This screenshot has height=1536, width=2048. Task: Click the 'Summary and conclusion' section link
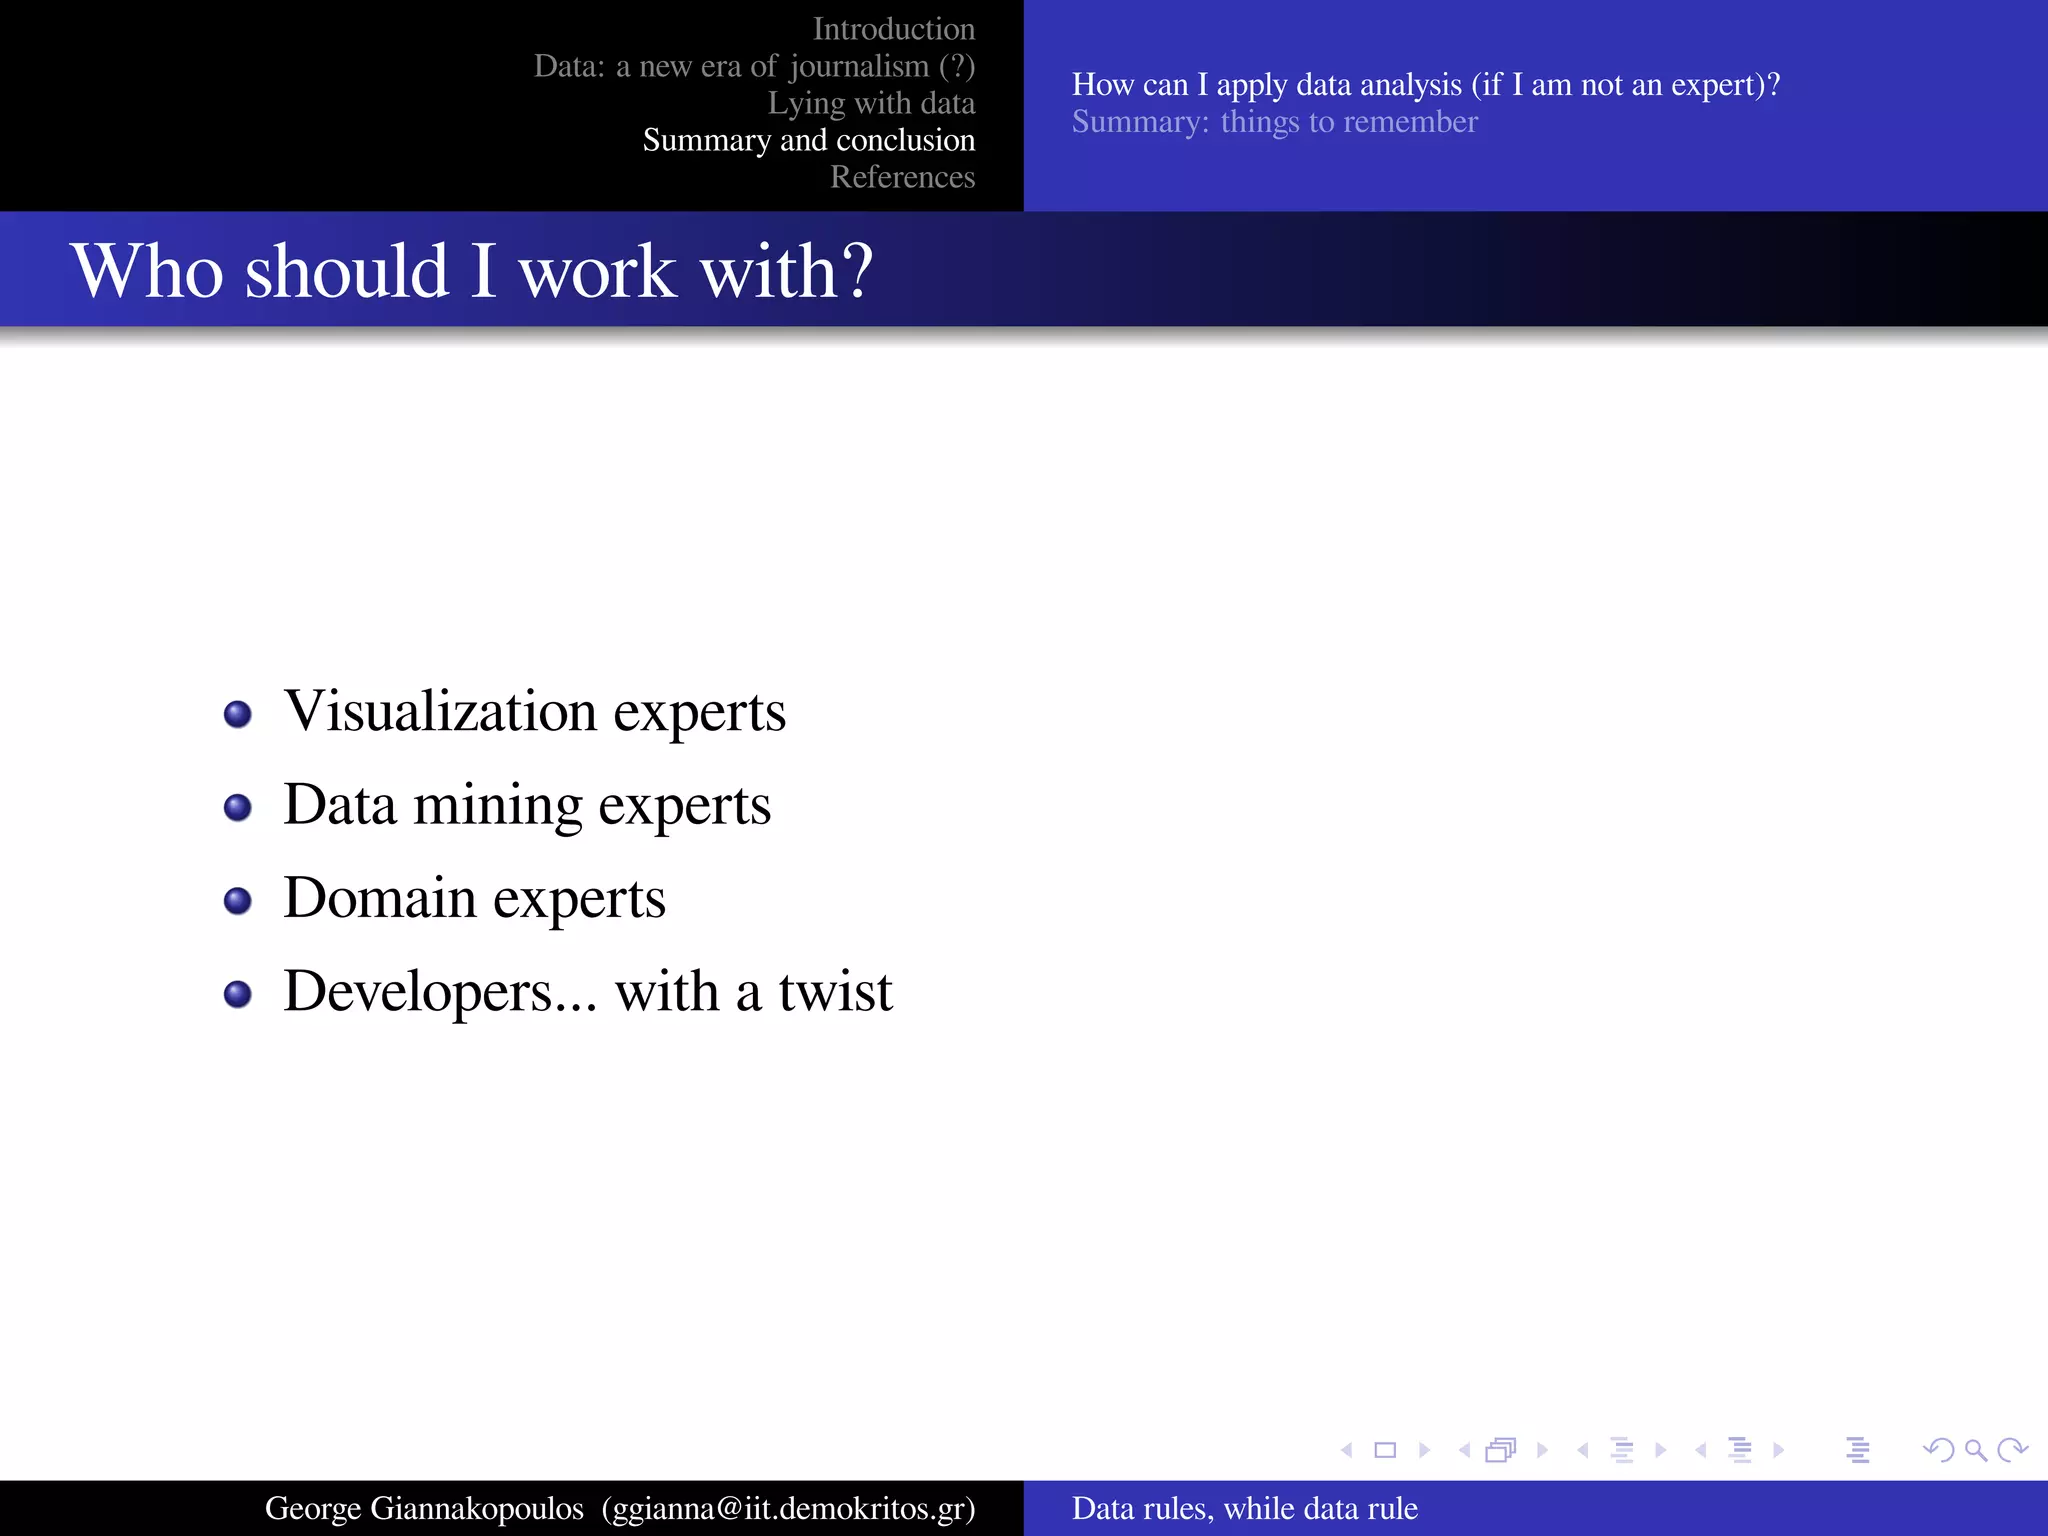(x=808, y=140)
